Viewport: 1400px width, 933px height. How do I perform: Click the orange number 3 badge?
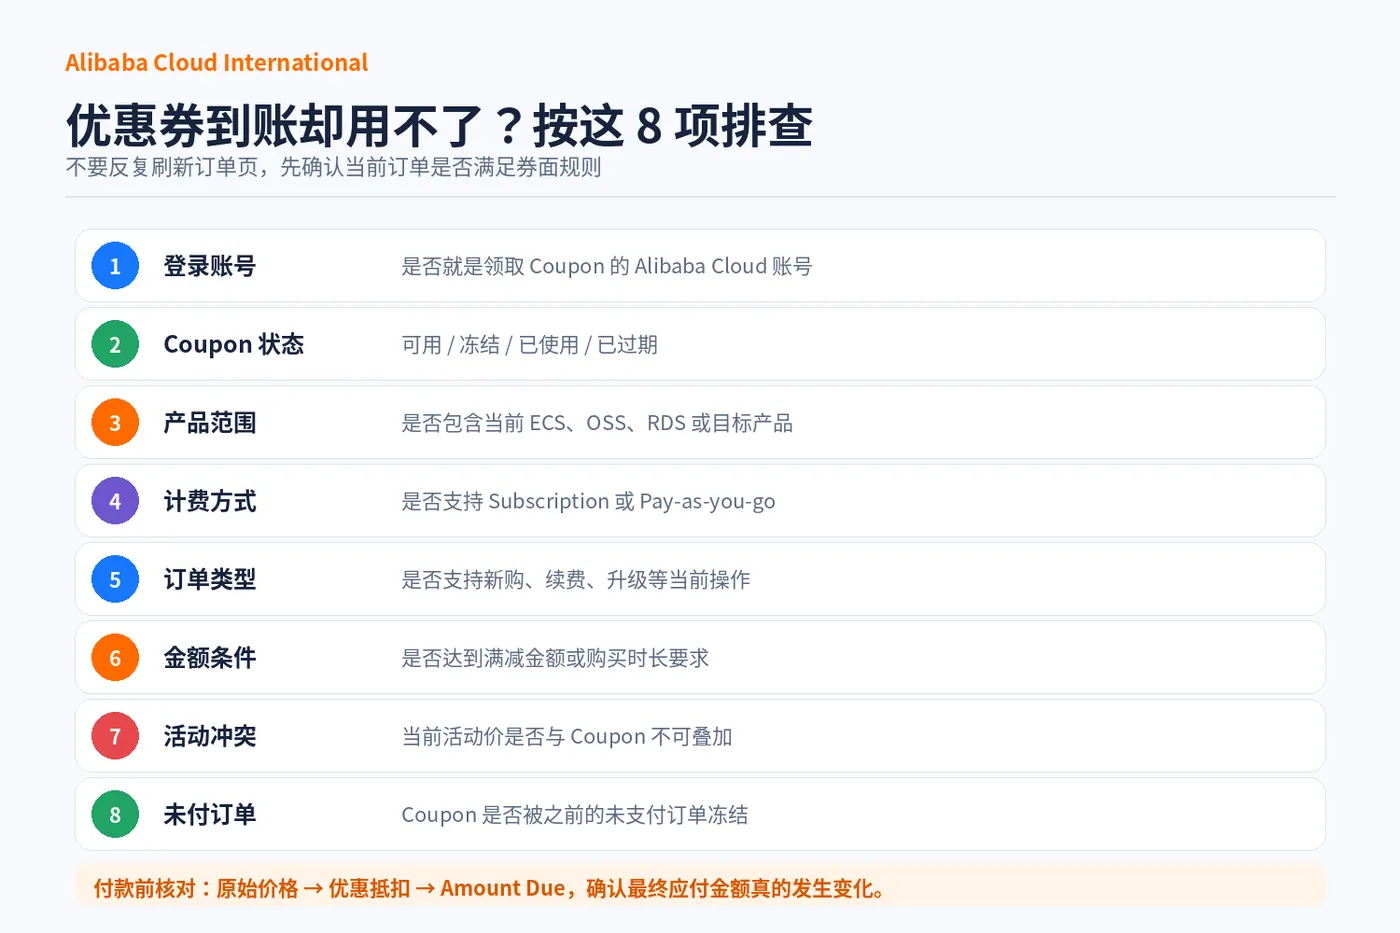115,423
